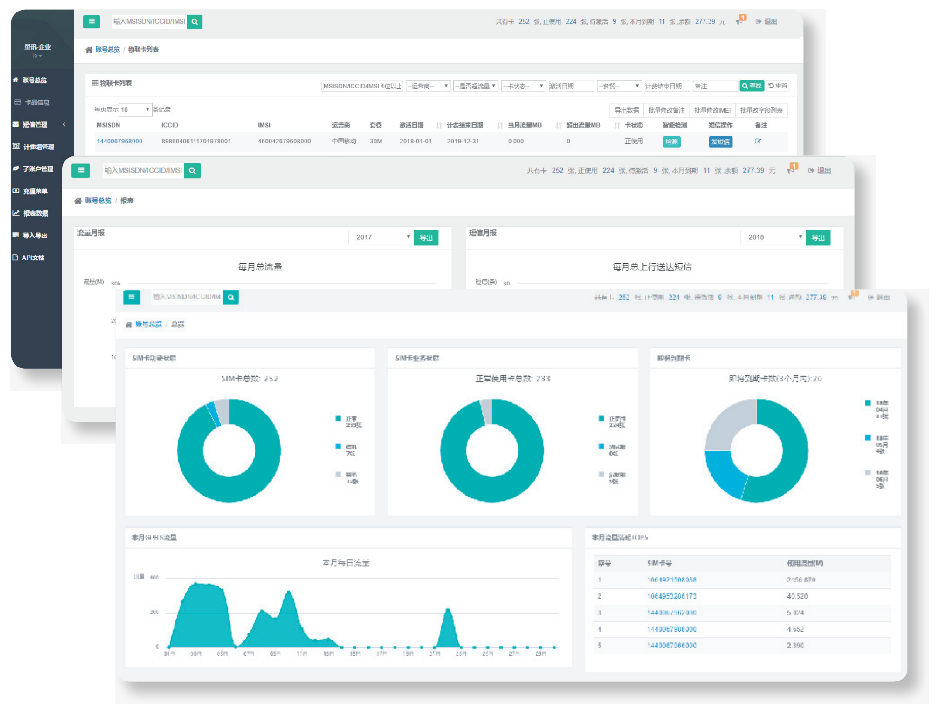
Task: Click hamburger menu button in card list window
Action: [91, 20]
